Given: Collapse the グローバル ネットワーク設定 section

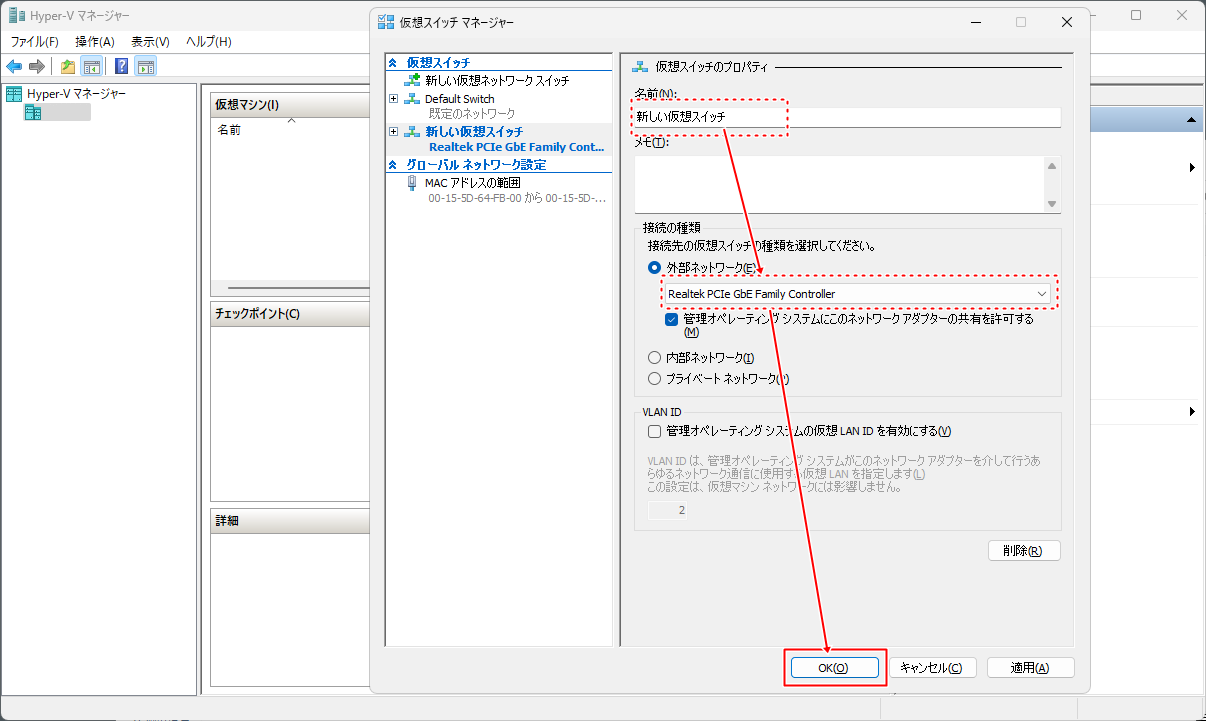Looking at the screenshot, I should coord(392,165).
